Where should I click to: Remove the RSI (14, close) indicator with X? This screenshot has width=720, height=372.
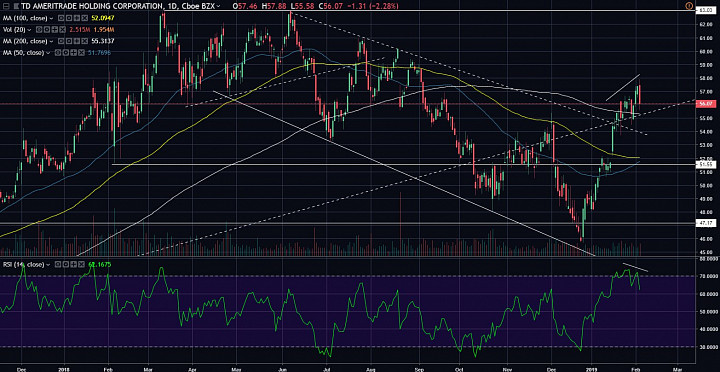click(x=81, y=265)
